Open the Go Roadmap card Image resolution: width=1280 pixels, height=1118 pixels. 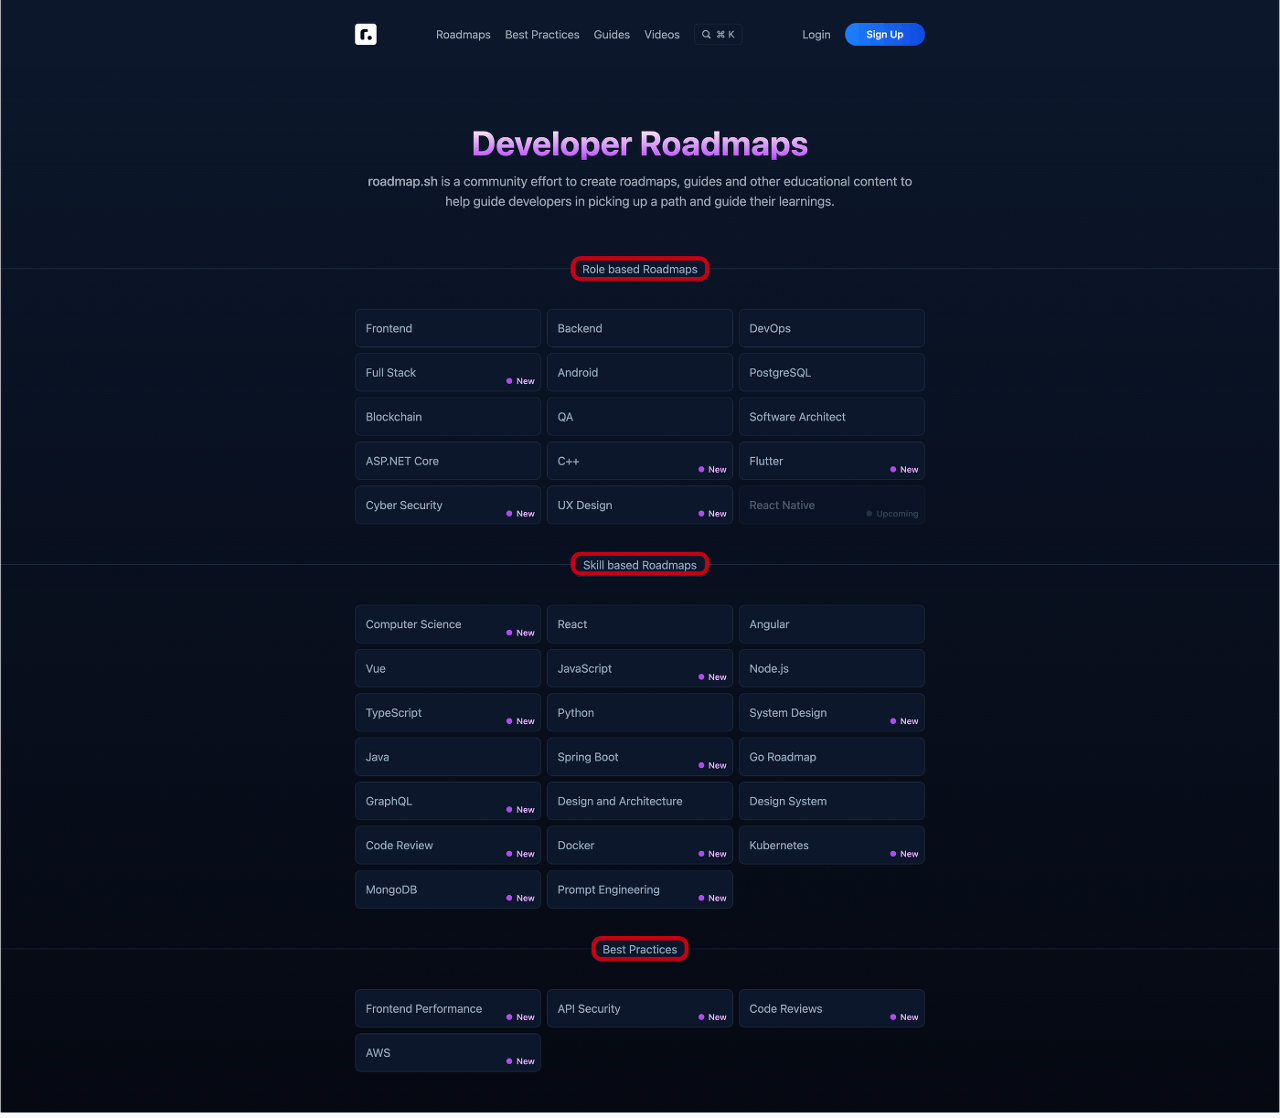click(x=832, y=757)
